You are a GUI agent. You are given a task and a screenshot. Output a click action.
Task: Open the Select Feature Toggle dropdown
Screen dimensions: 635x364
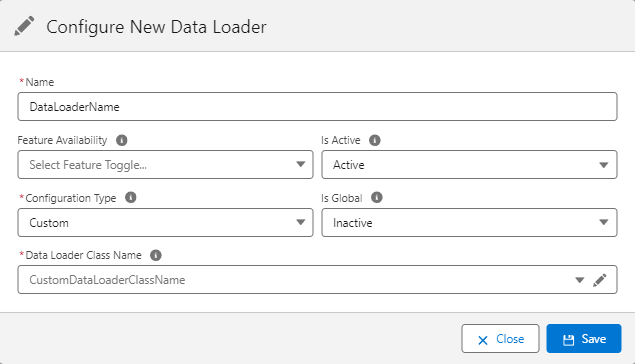point(165,164)
